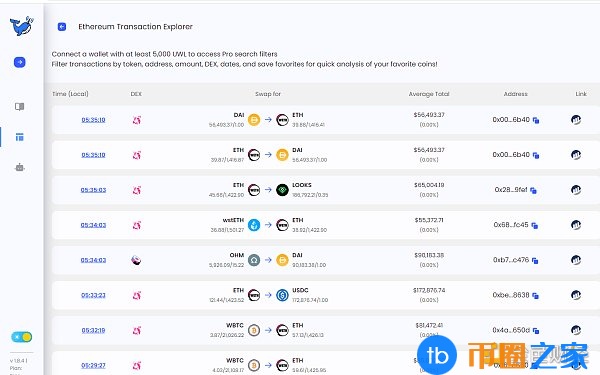This screenshot has width=600, height=375.
Task: Copy address 0x28..9fef
Action: tap(533, 190)
